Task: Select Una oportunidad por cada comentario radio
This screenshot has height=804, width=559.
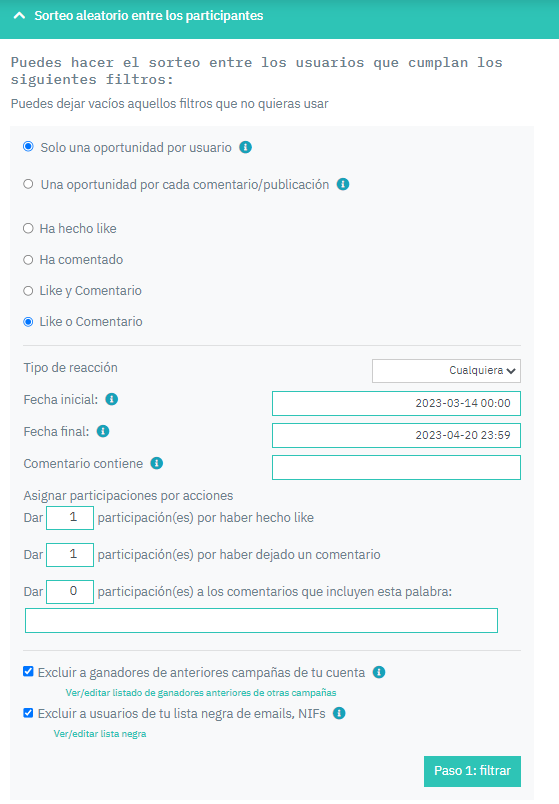Action: coord(28,184)
